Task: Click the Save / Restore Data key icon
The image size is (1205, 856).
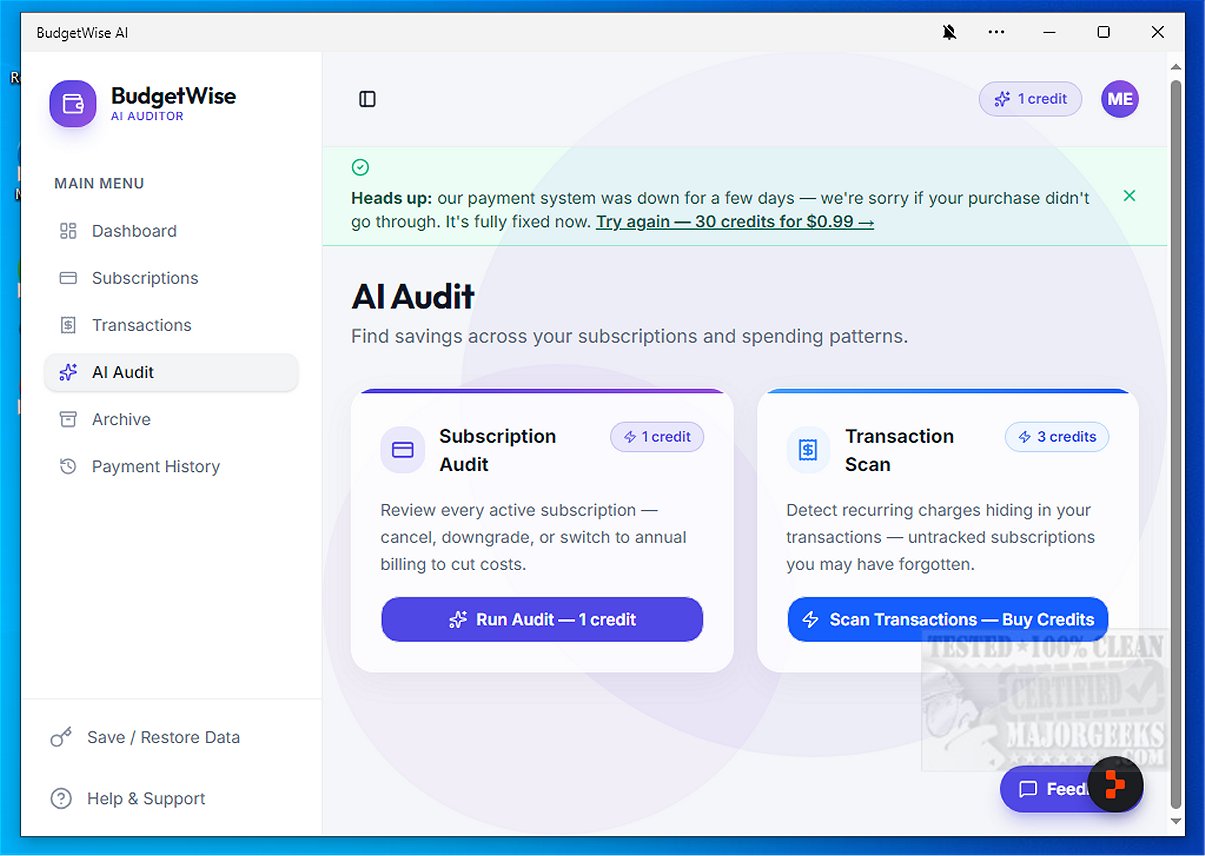Action: pos(61,737)
